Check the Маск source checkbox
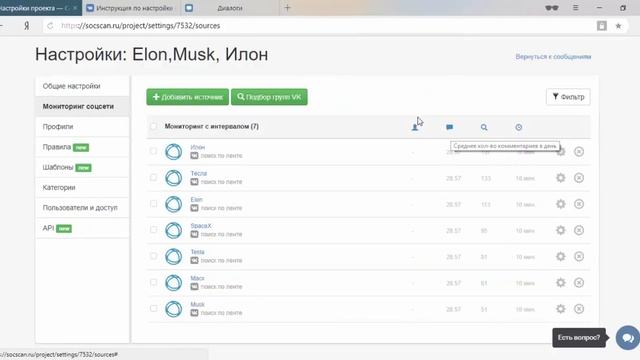Image resolution: width=640 pixels, height=360 pixels. pos(153,282)
